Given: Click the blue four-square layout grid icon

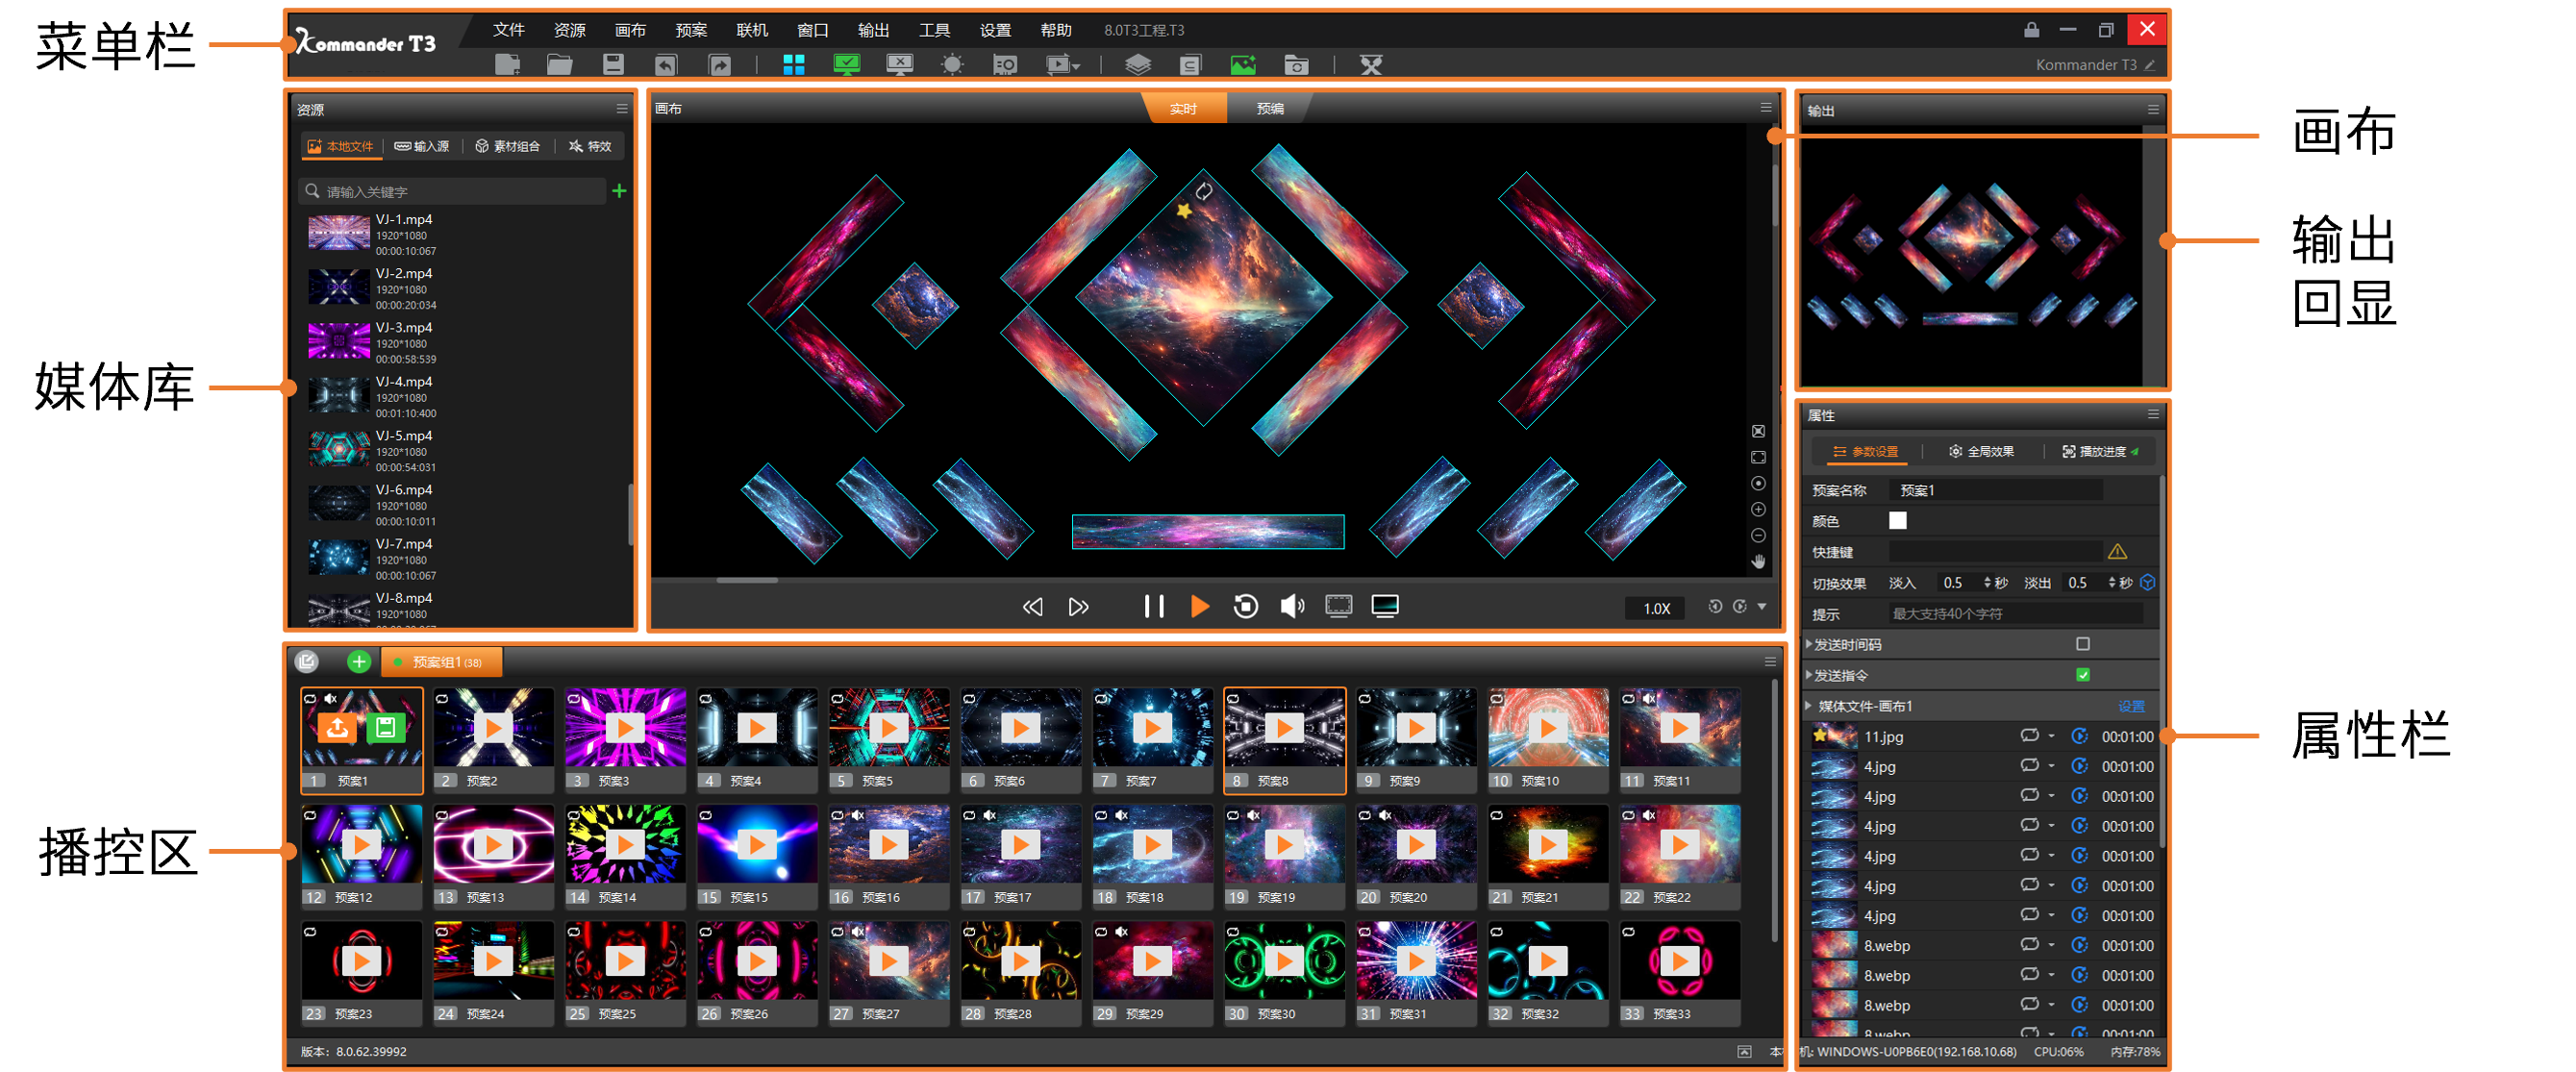Looking at the screenshot, I should click(793, 65).
